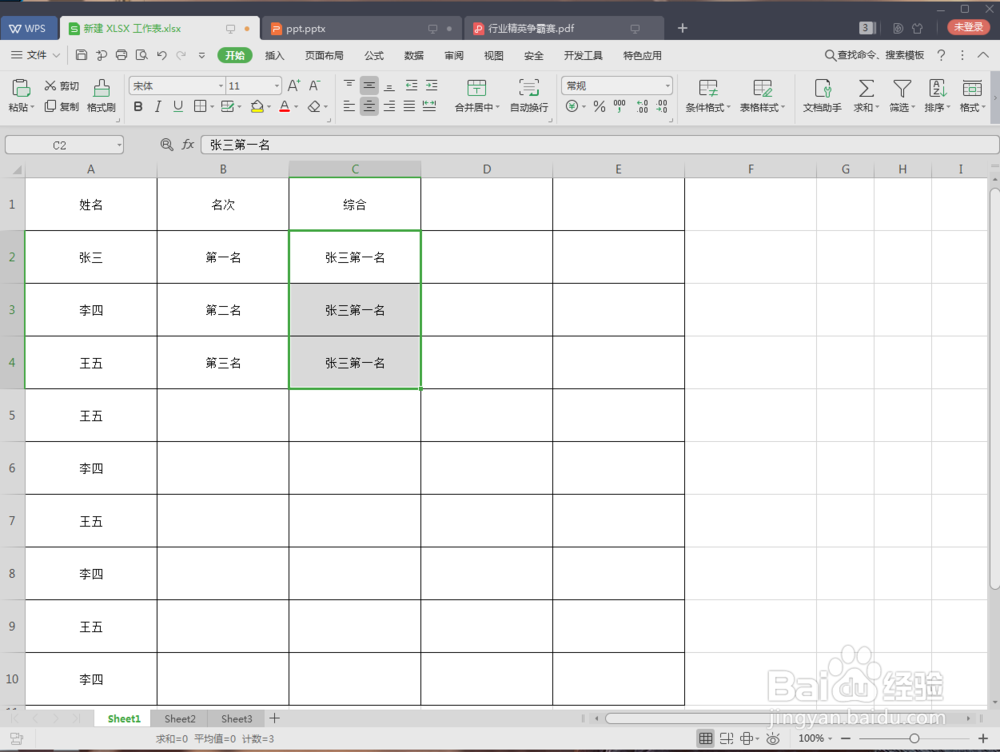1000x752 pixels.
Task: Click the formula bar input
Action: tap(599, 145)
